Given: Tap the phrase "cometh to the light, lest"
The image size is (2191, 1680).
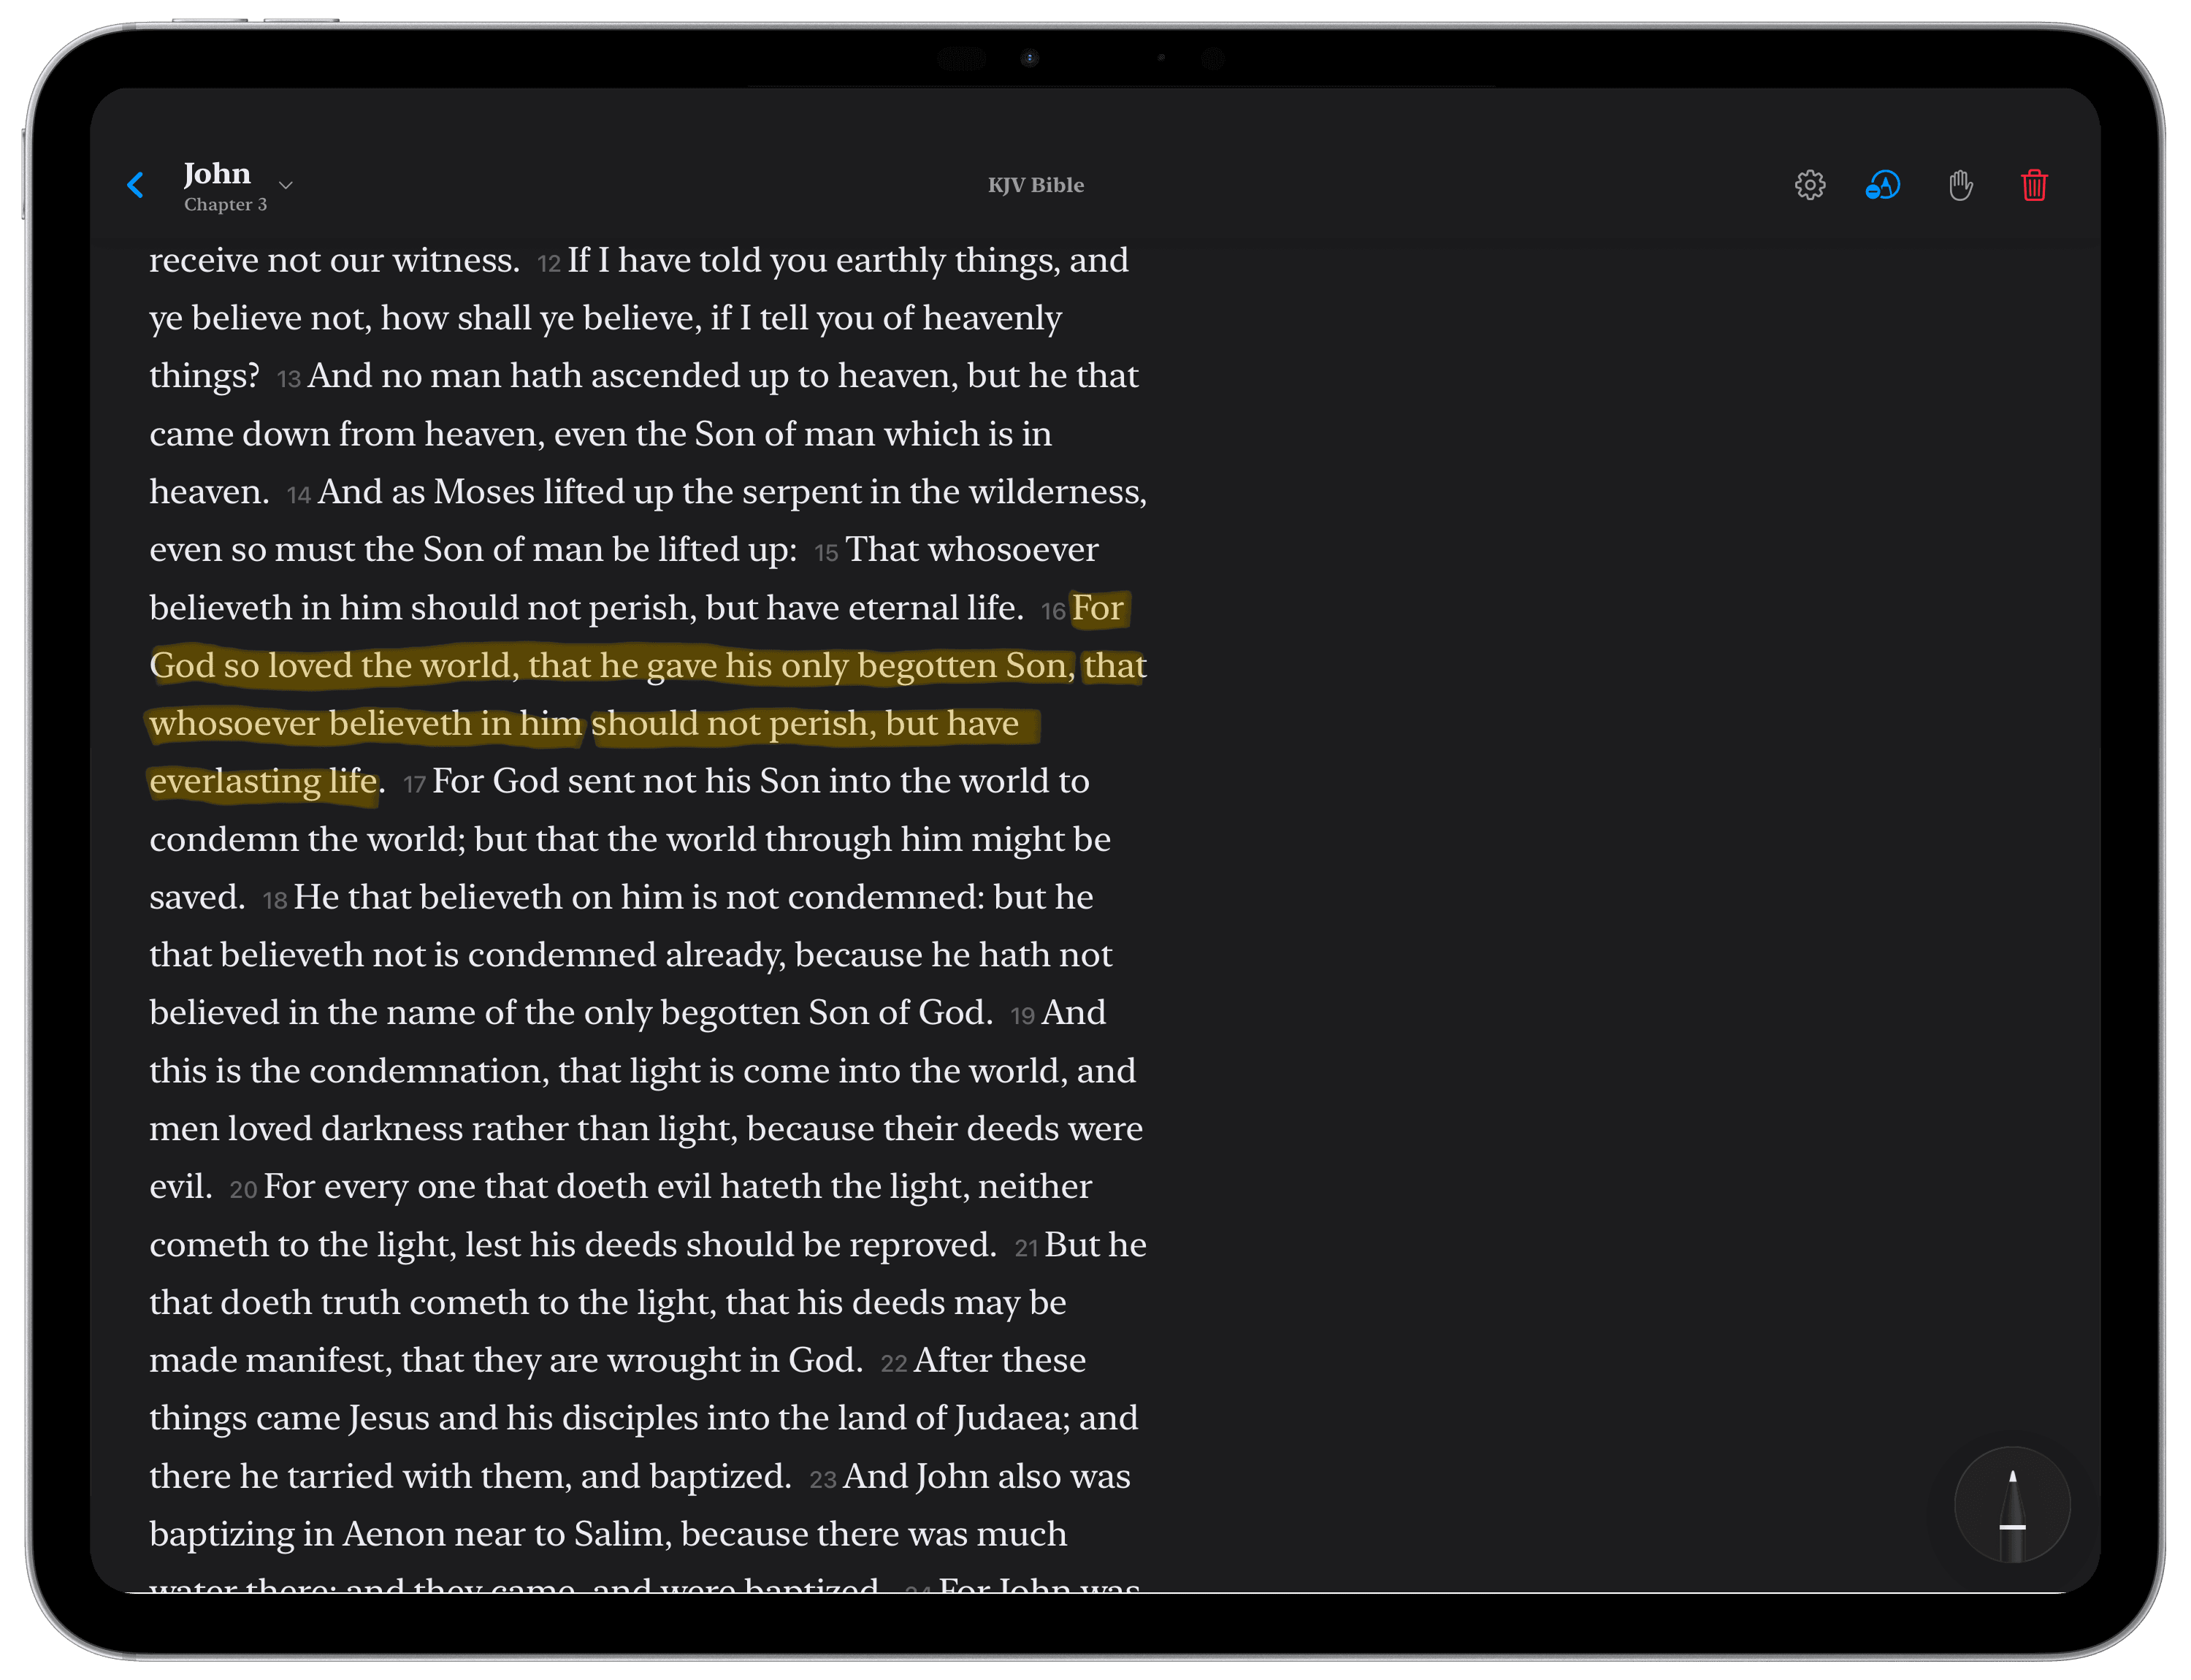Looking at the screenshot, I should click(336, 1245).
